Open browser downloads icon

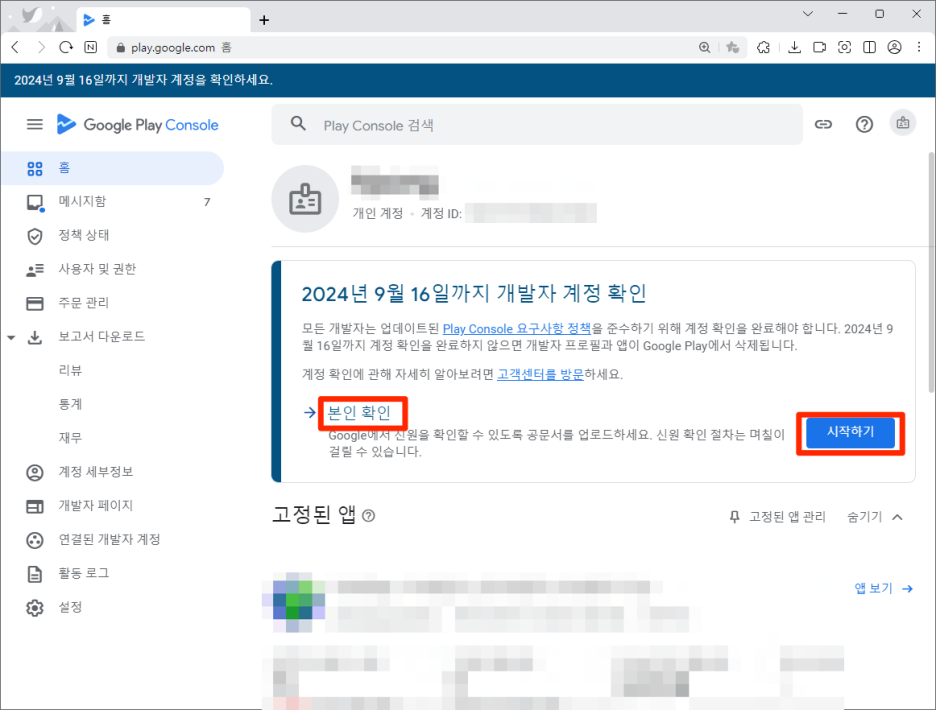tap(794, 47)
